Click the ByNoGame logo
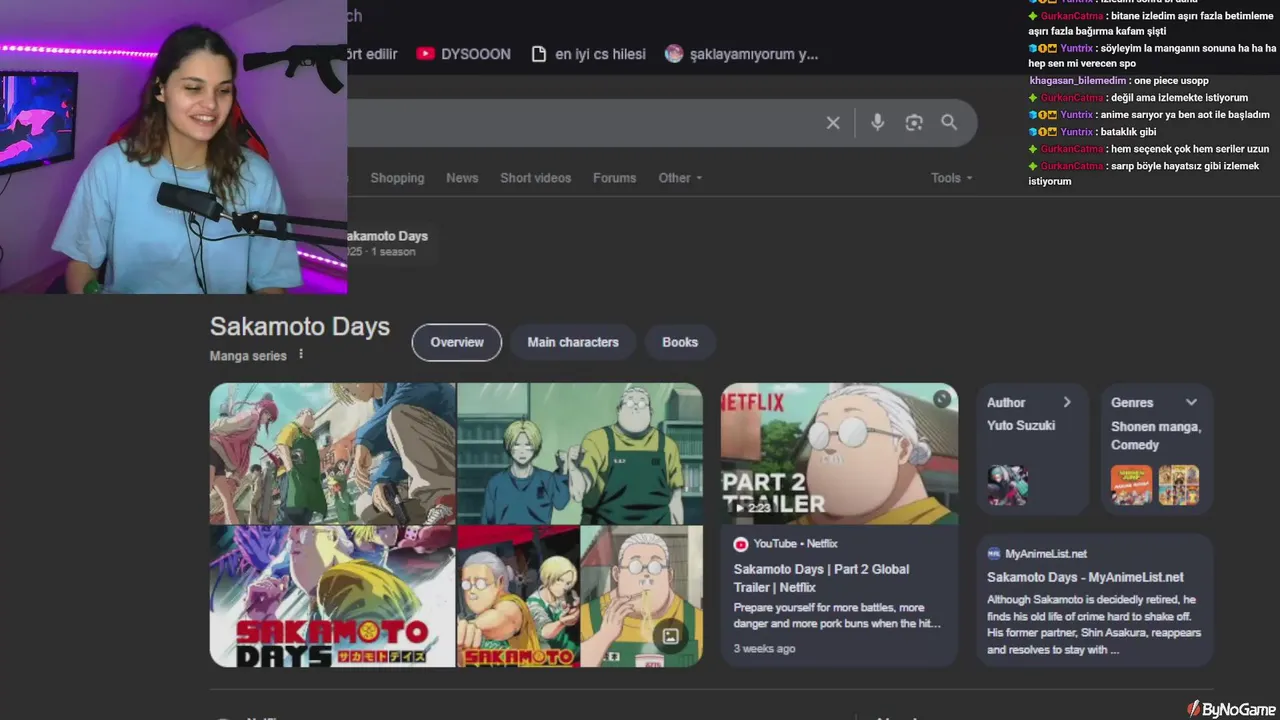 tap(1231, 709)
